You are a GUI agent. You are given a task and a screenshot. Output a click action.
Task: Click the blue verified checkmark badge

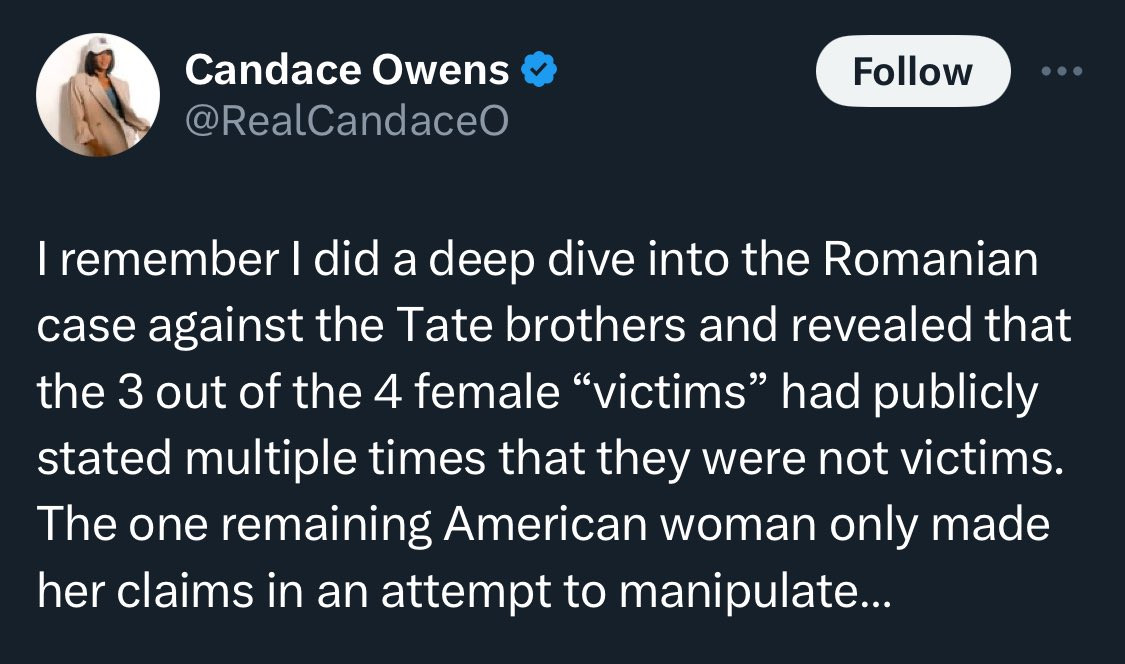click(x=539, y=70)
